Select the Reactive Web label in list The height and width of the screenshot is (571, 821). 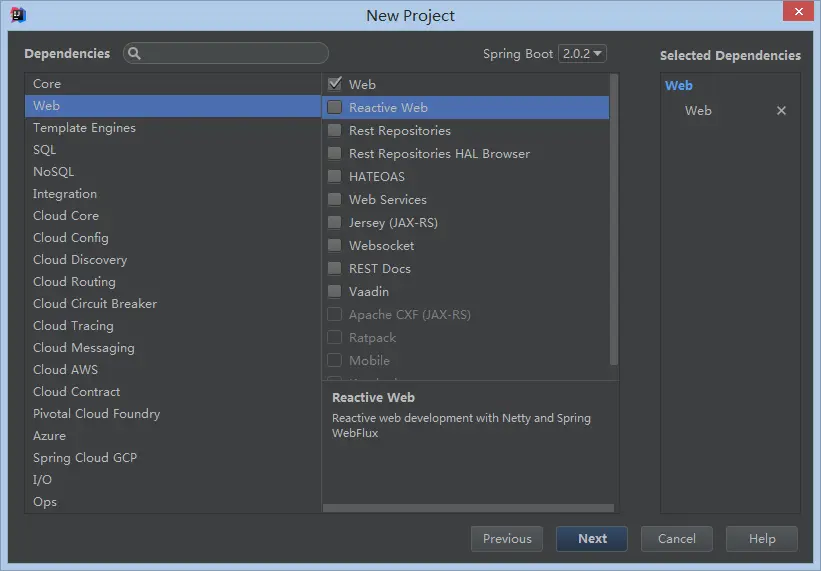click(389, 107)
